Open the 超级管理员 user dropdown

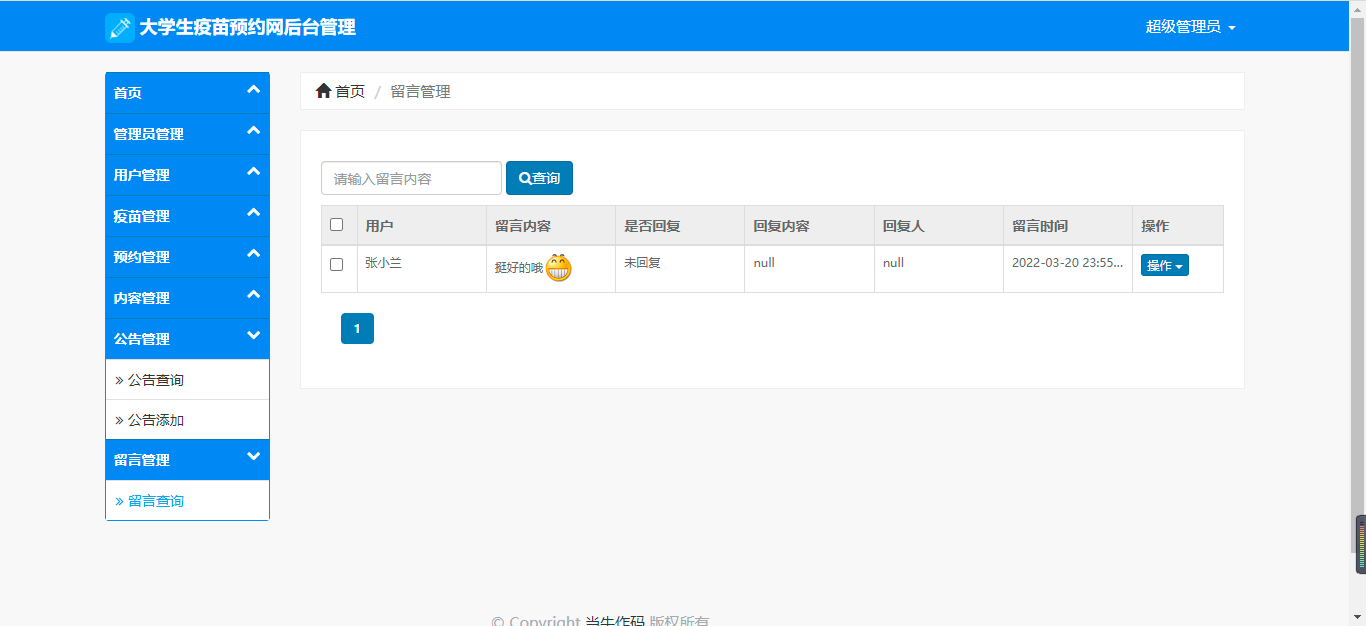click(x=1190, y=27)
